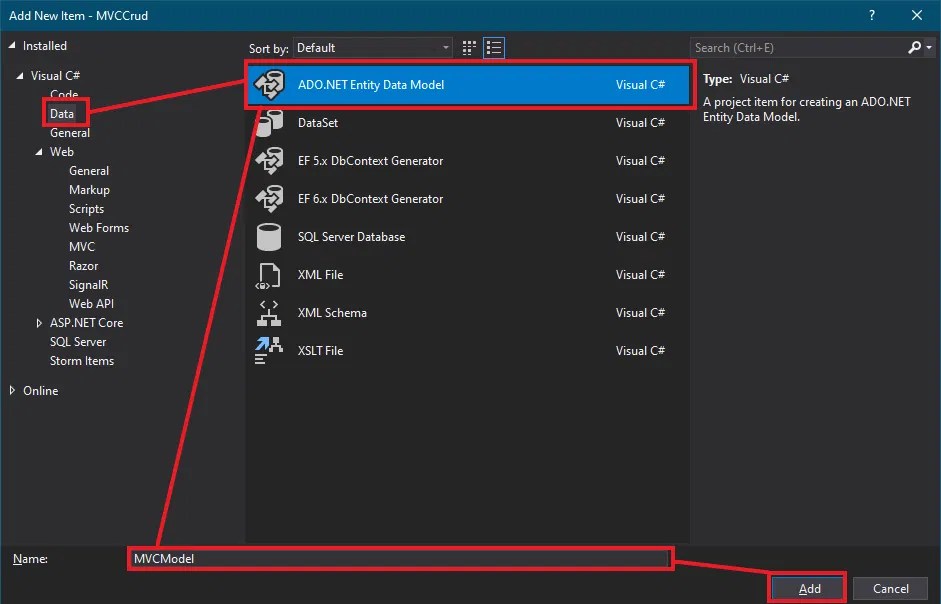Click Visual C# label in DataSet row

[640, 122]
